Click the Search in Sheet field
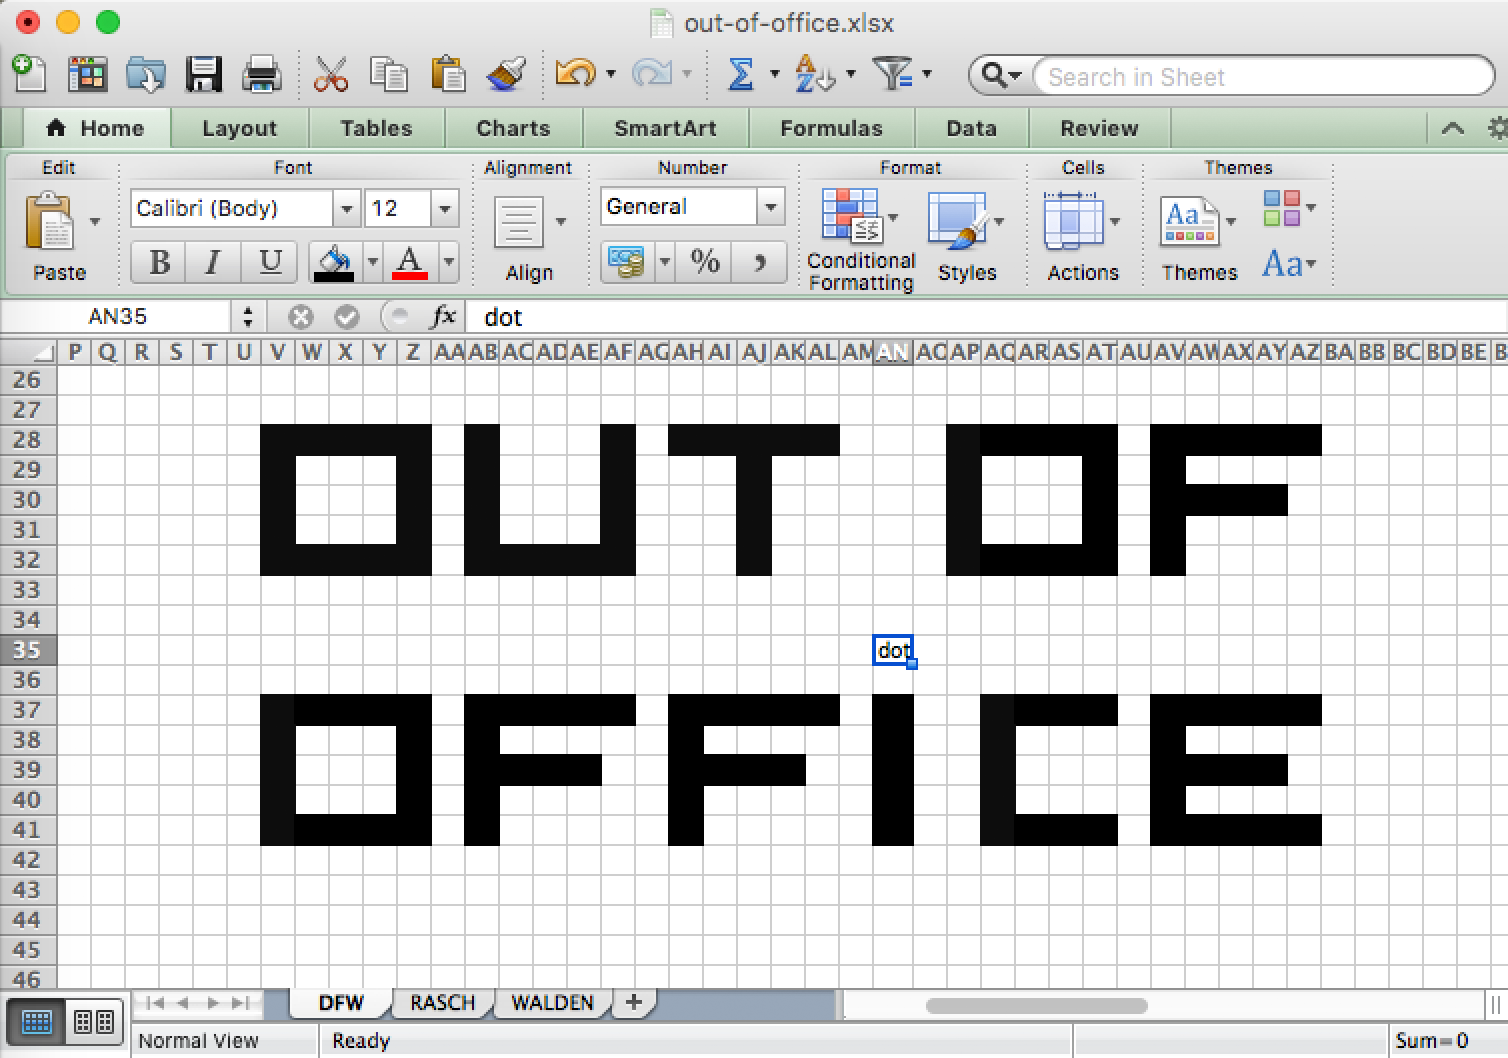This screenshot has width=1508, height=1058. pyautogui.click(x=1260, y=77)
